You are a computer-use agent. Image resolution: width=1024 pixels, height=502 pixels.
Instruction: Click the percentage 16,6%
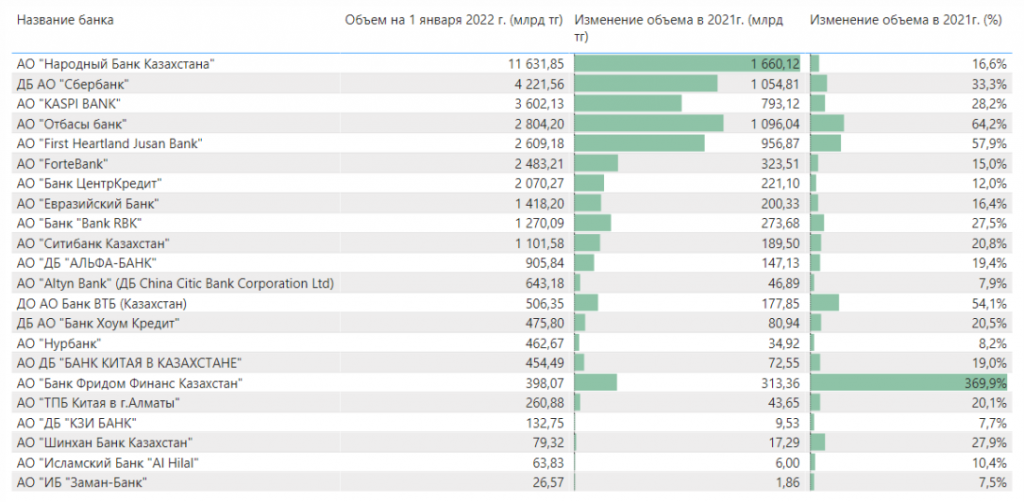(x=991, y=64)
